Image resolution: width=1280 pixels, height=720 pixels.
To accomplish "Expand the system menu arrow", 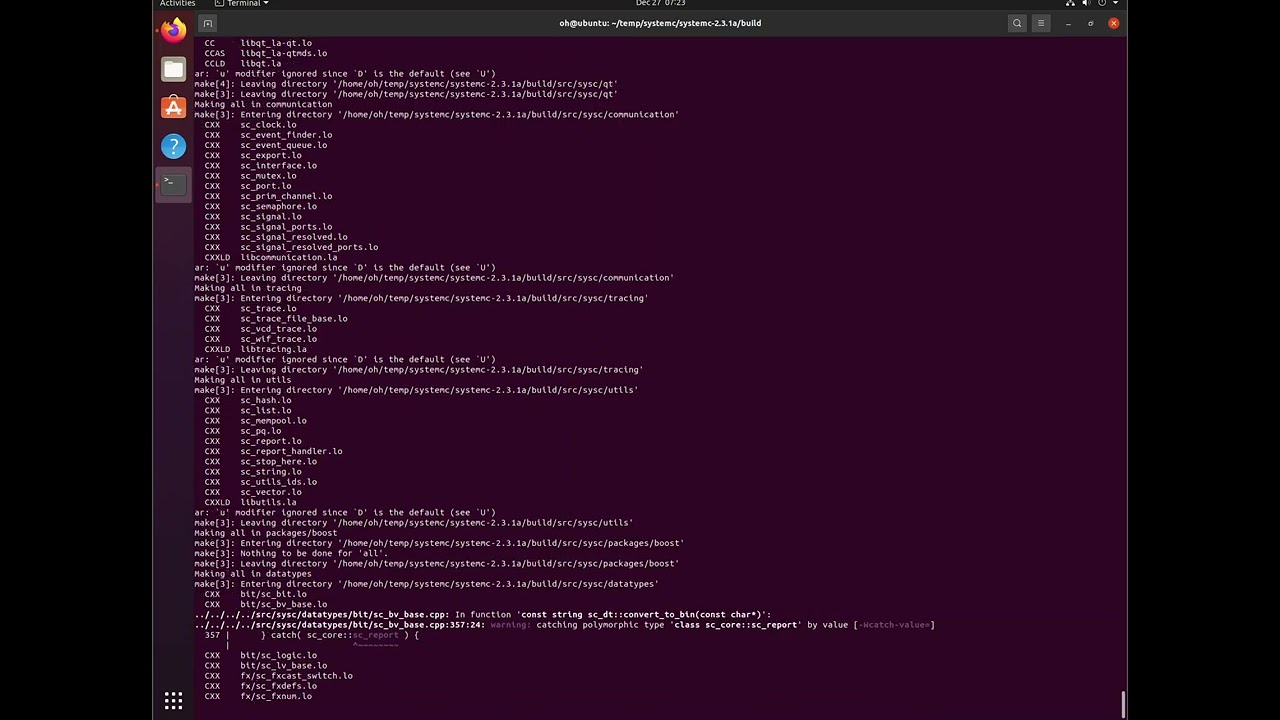I will pos(1115,3).
